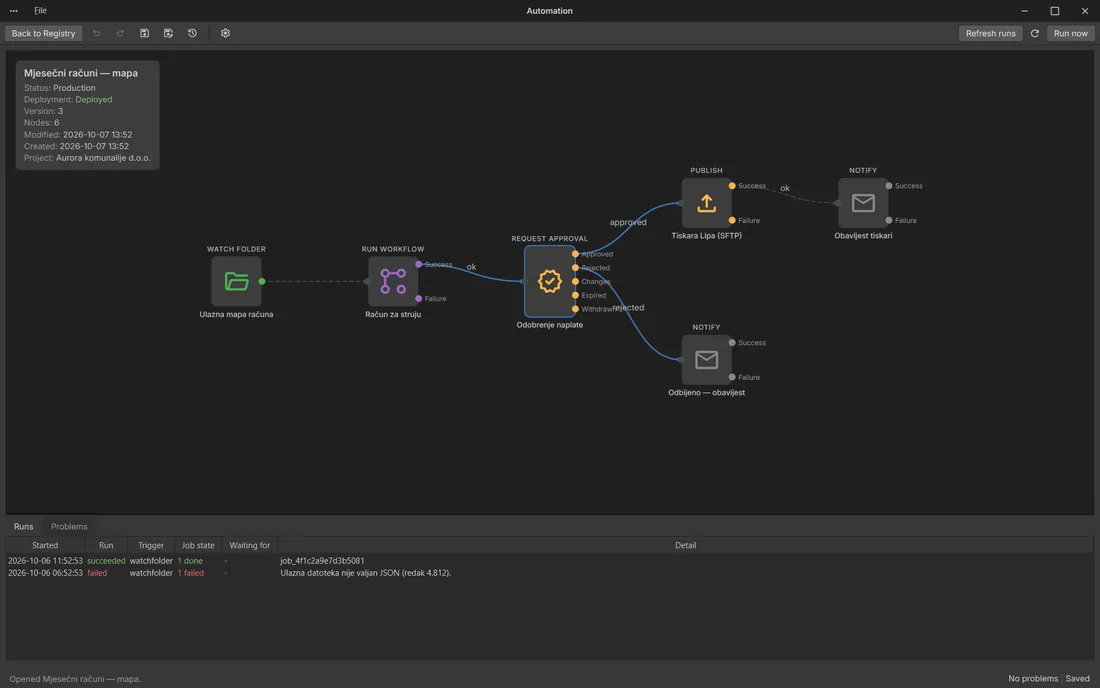Select the Watch Folder node icon
This screenshot has height=688, width=1100.
(236, 281)
